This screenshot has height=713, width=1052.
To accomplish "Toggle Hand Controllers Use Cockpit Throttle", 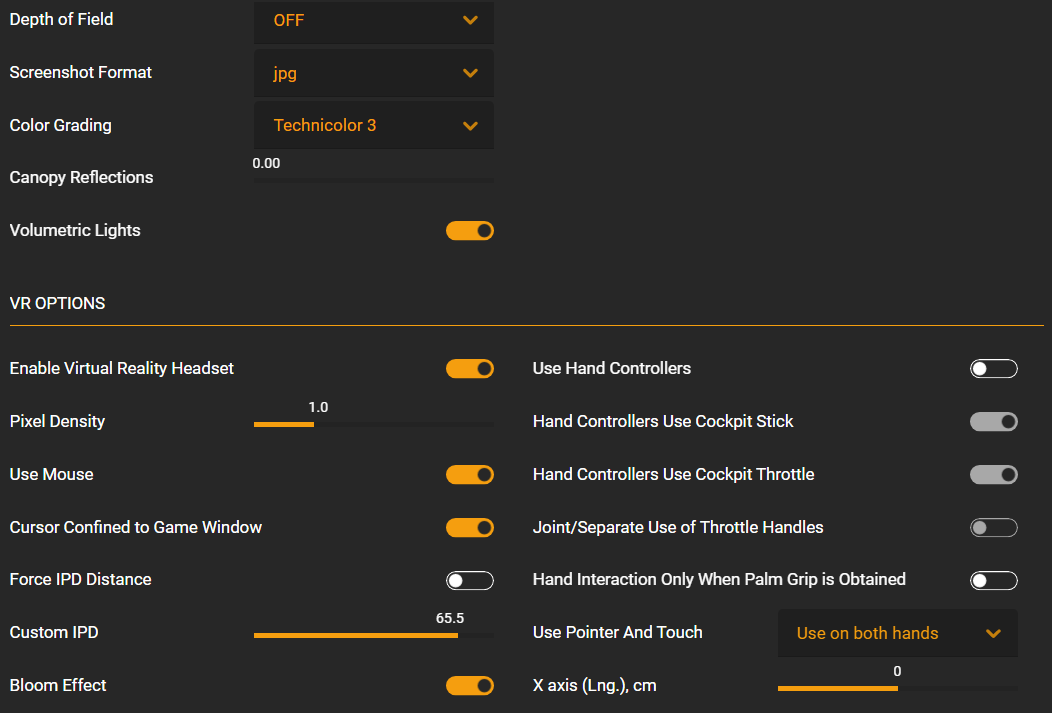I will [993, 474].
